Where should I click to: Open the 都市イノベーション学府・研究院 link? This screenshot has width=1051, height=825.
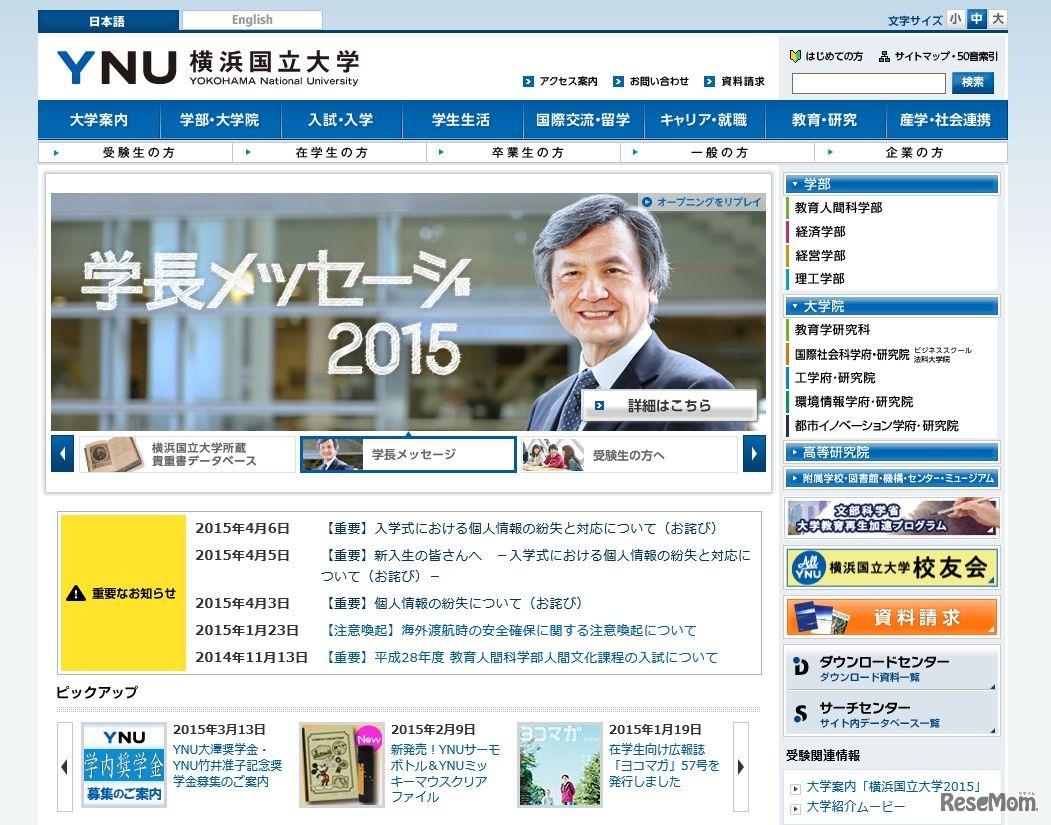pos(877,426)
